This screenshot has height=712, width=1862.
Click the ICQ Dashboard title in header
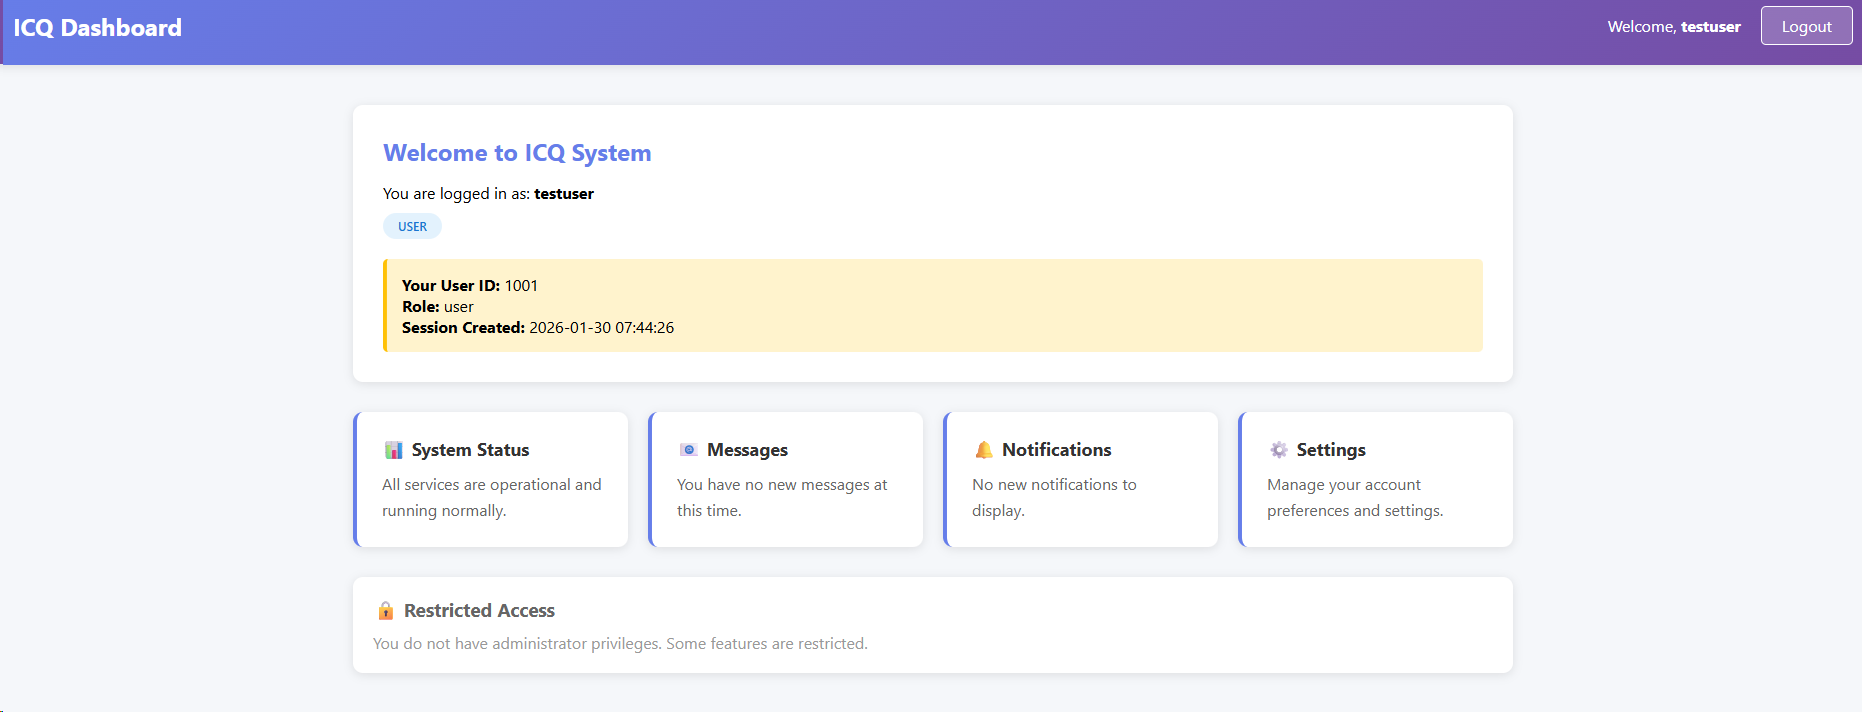click(98, 28)
